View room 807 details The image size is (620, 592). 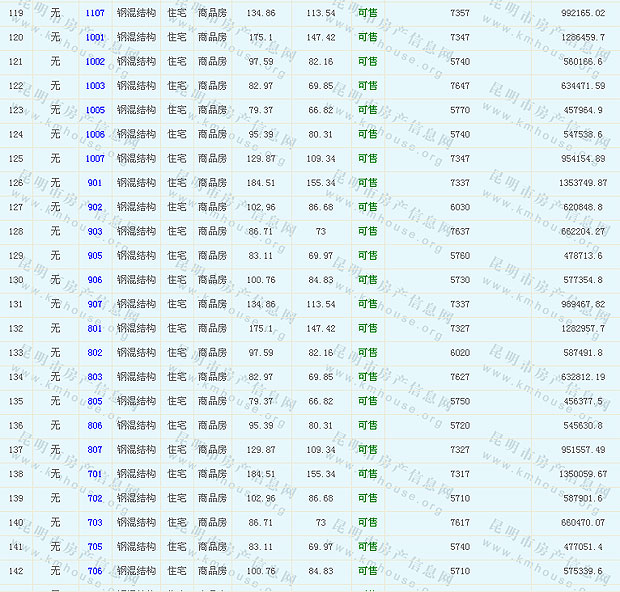(95, 450)
